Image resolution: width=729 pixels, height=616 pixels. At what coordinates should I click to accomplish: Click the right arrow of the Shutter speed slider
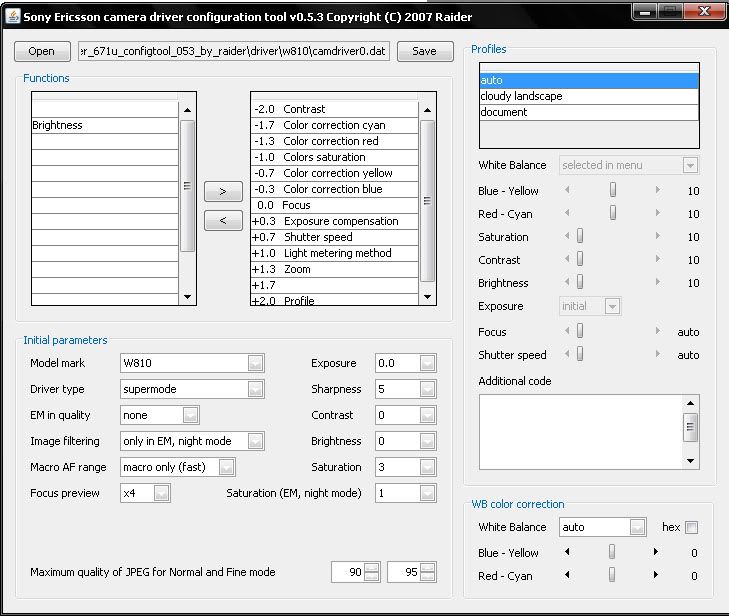pos(657,354)
